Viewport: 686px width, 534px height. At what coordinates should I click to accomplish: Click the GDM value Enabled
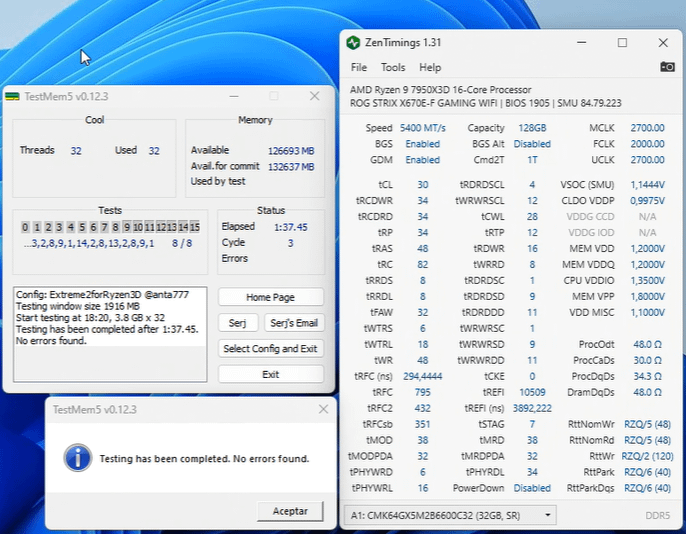[x=423, y=160]
